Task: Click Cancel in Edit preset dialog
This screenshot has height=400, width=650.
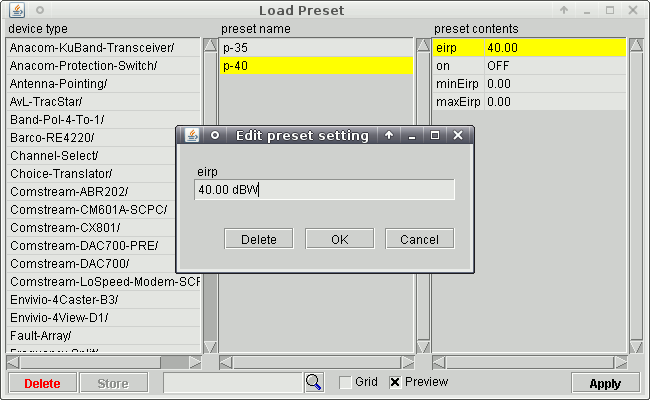Action: [x=419, y=239]
